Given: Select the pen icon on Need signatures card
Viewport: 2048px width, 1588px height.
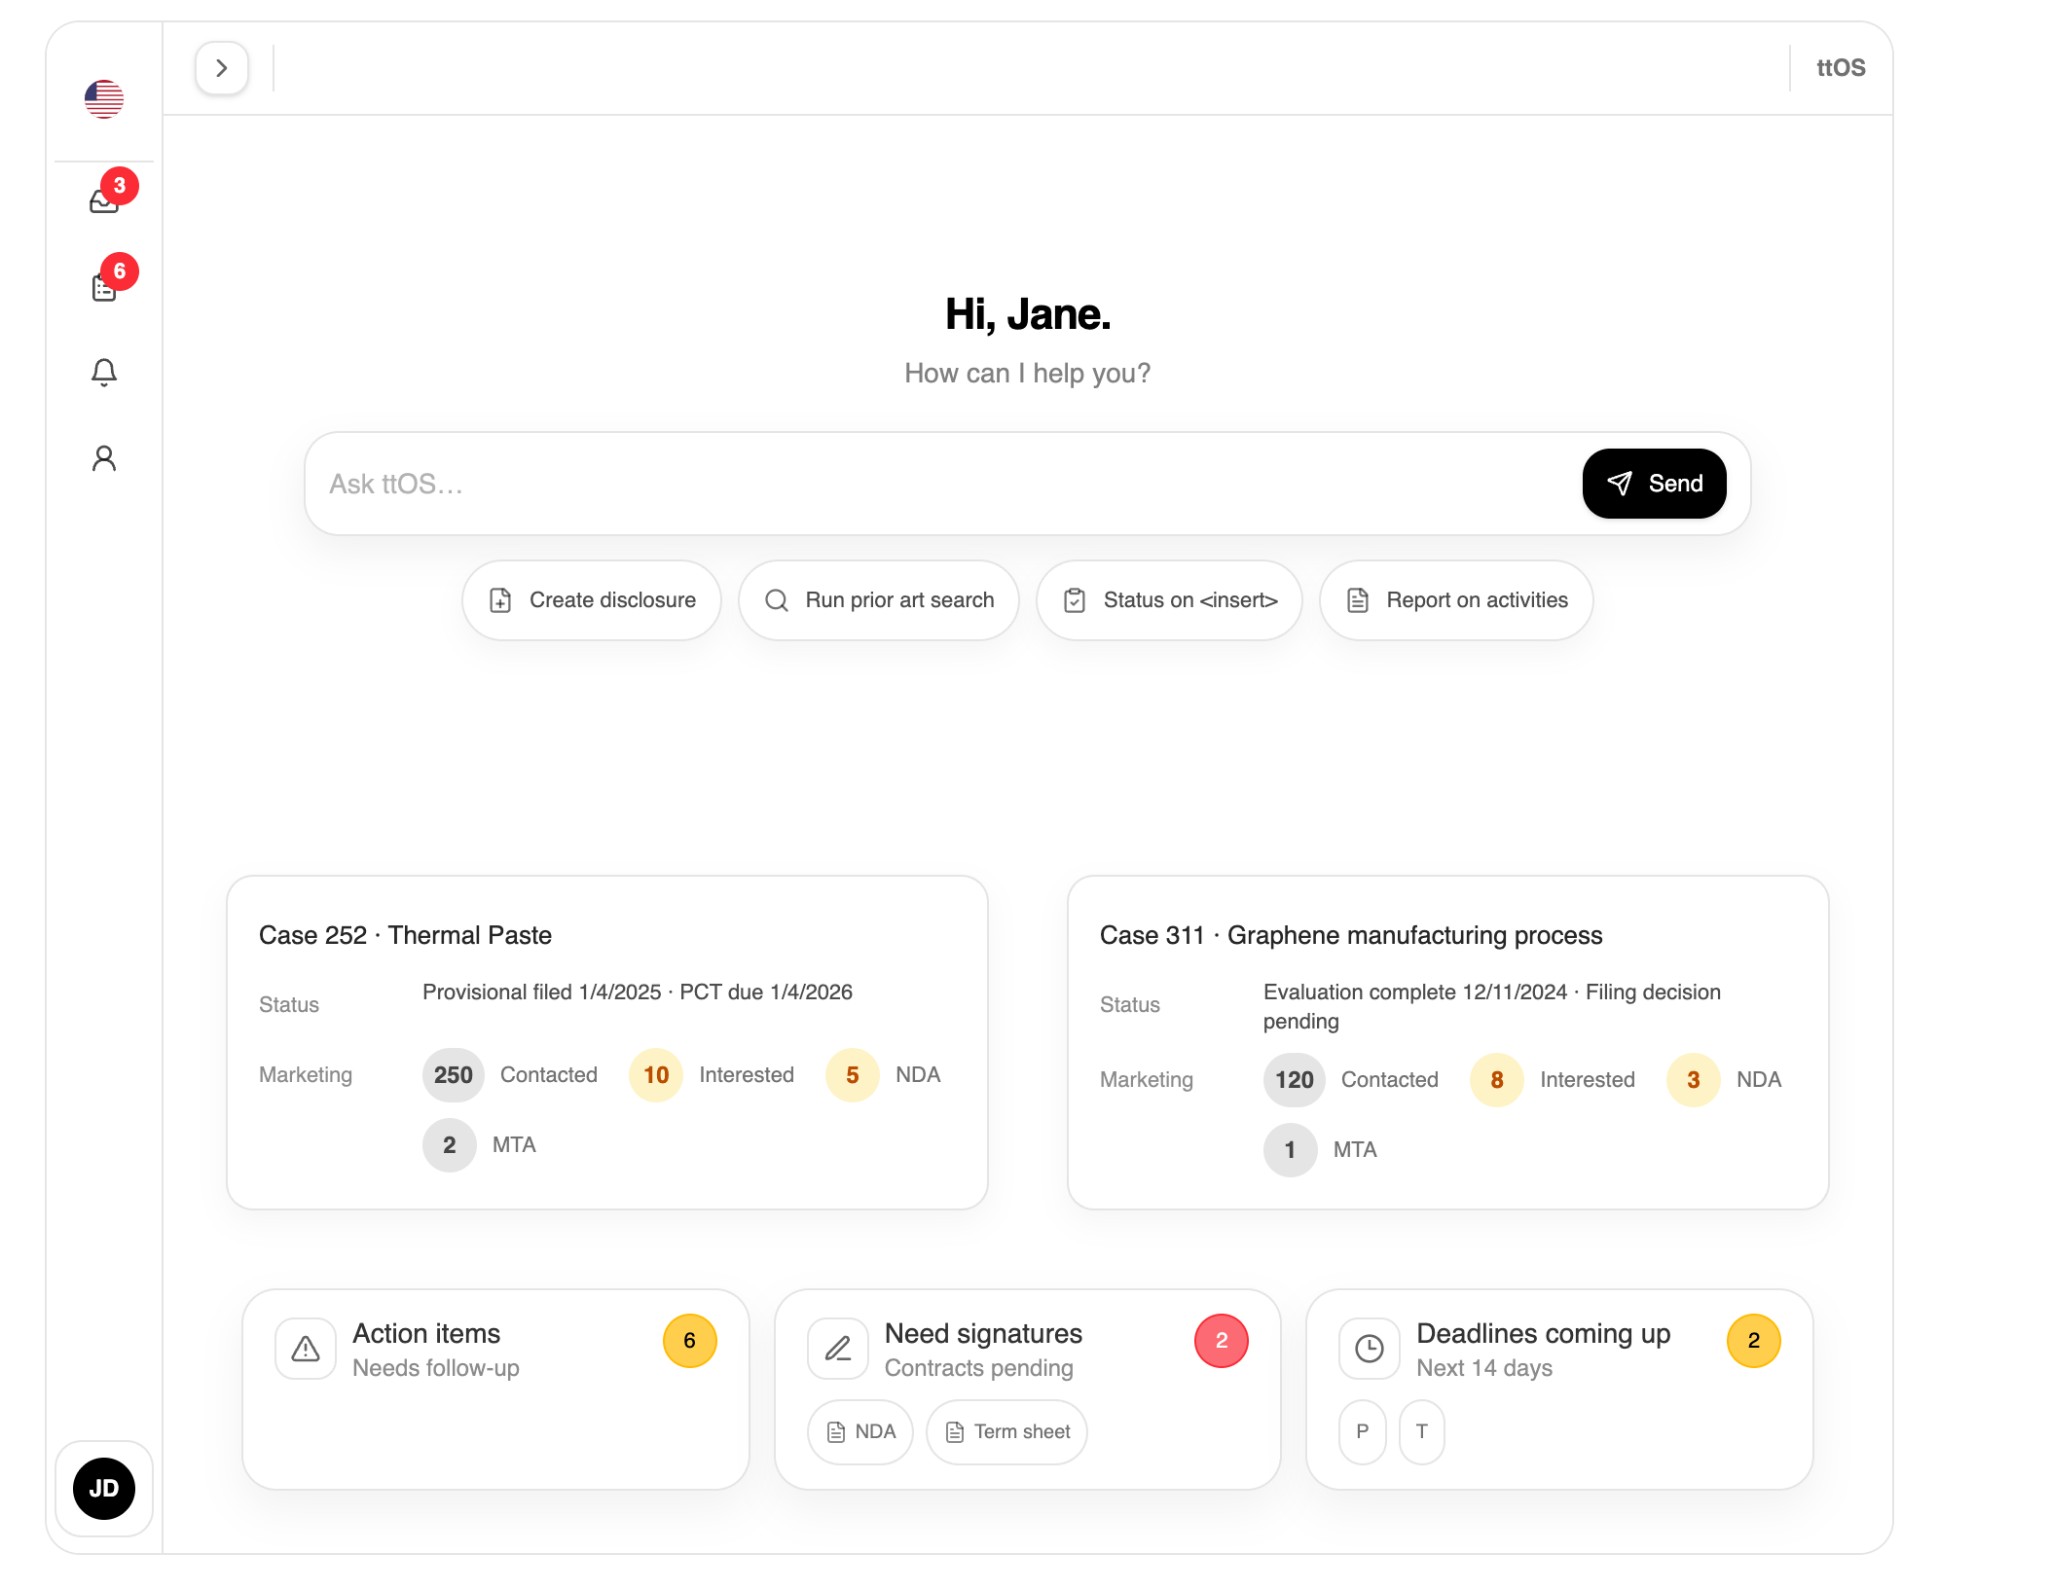Looking at the screenshot, I should click(837, 1347).
